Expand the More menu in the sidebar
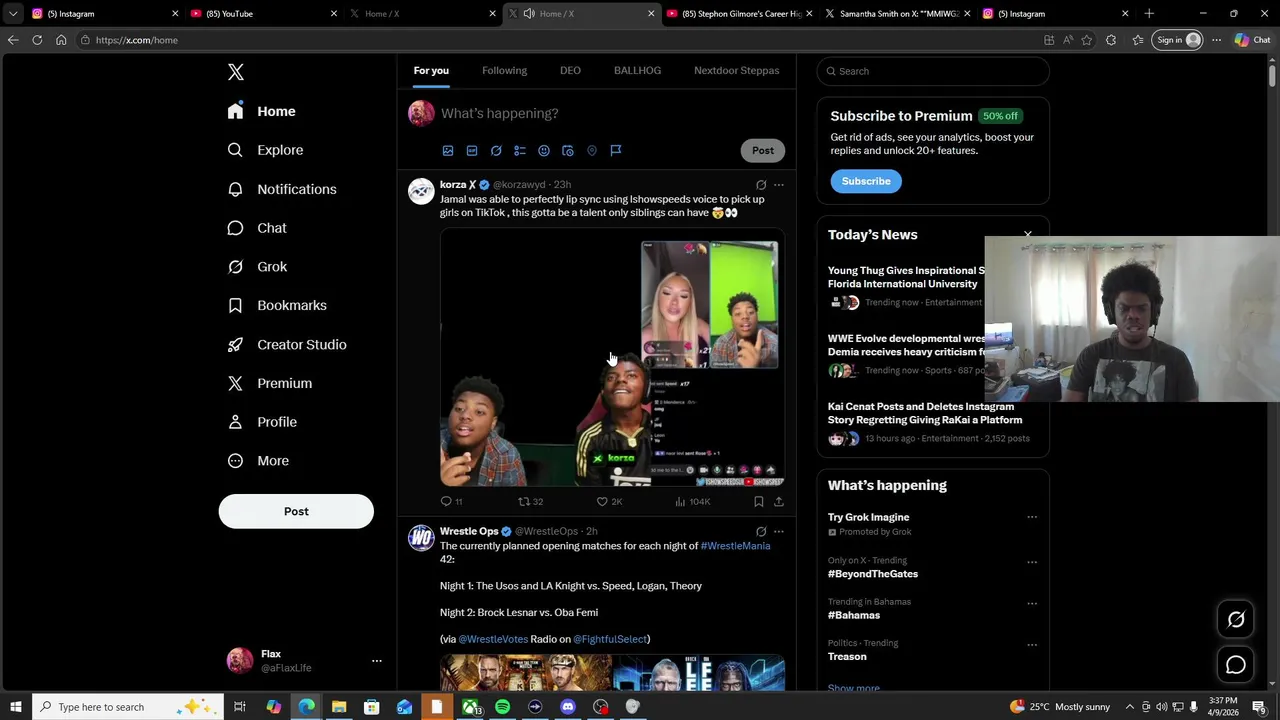This screenshot has width=1280, height=720. pyautogui.click(x=259, y=461)
